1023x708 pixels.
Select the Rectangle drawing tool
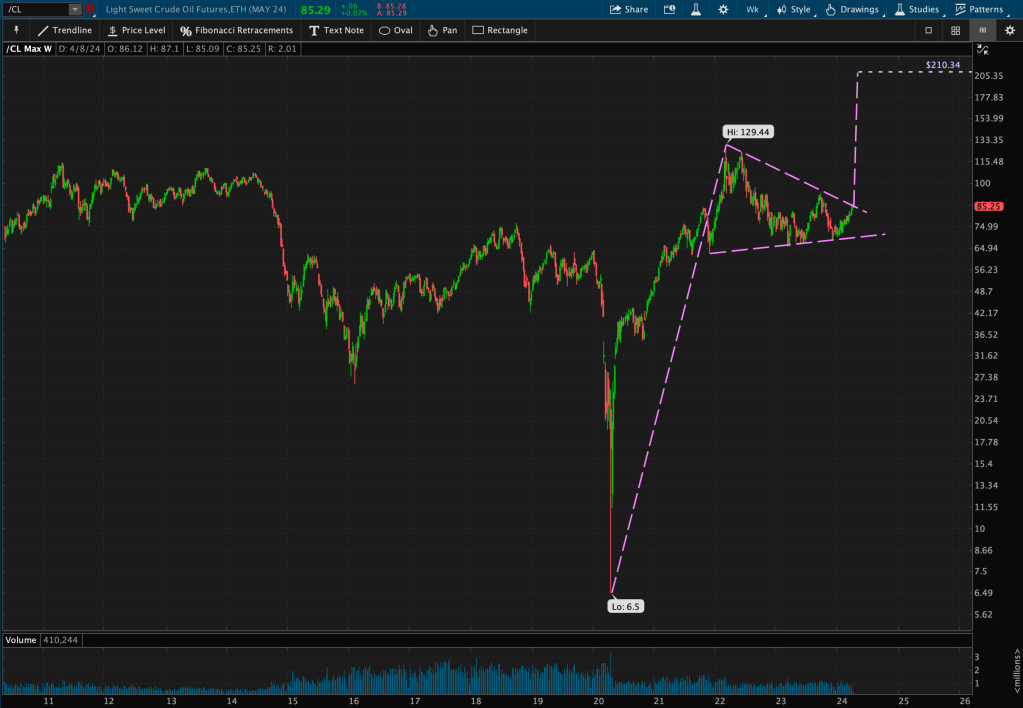pos(499,30)
